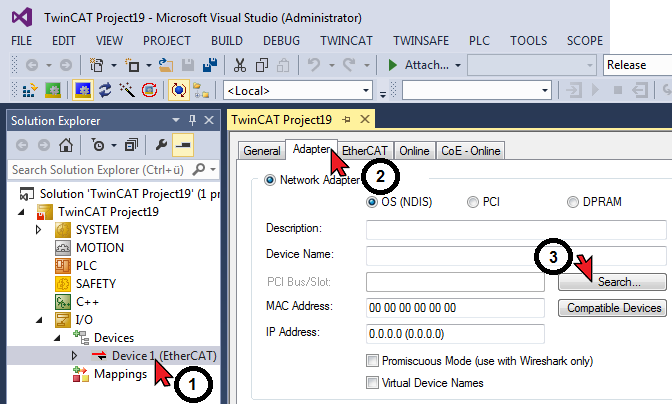The image size is (672, 404).
Task: Click the Cut scissors icon
Action: [x=240, y=65]
